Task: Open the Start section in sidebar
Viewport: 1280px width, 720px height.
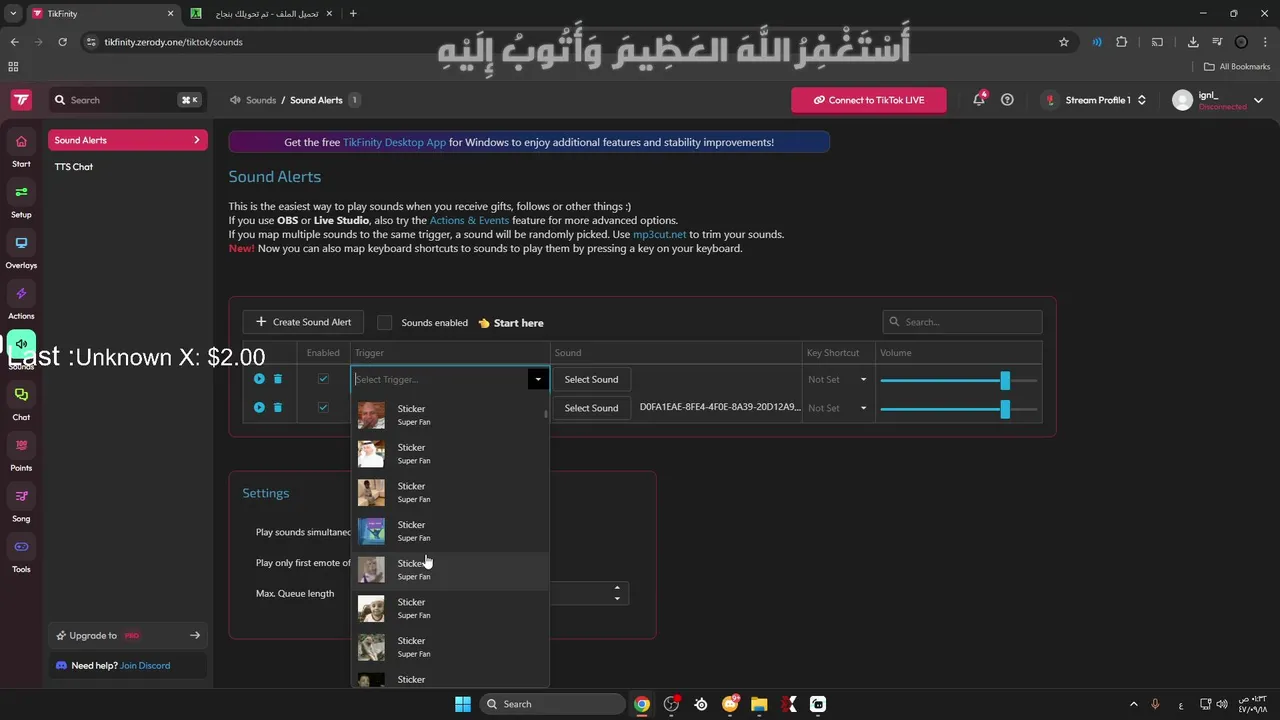Action: (x=21, y=149)
